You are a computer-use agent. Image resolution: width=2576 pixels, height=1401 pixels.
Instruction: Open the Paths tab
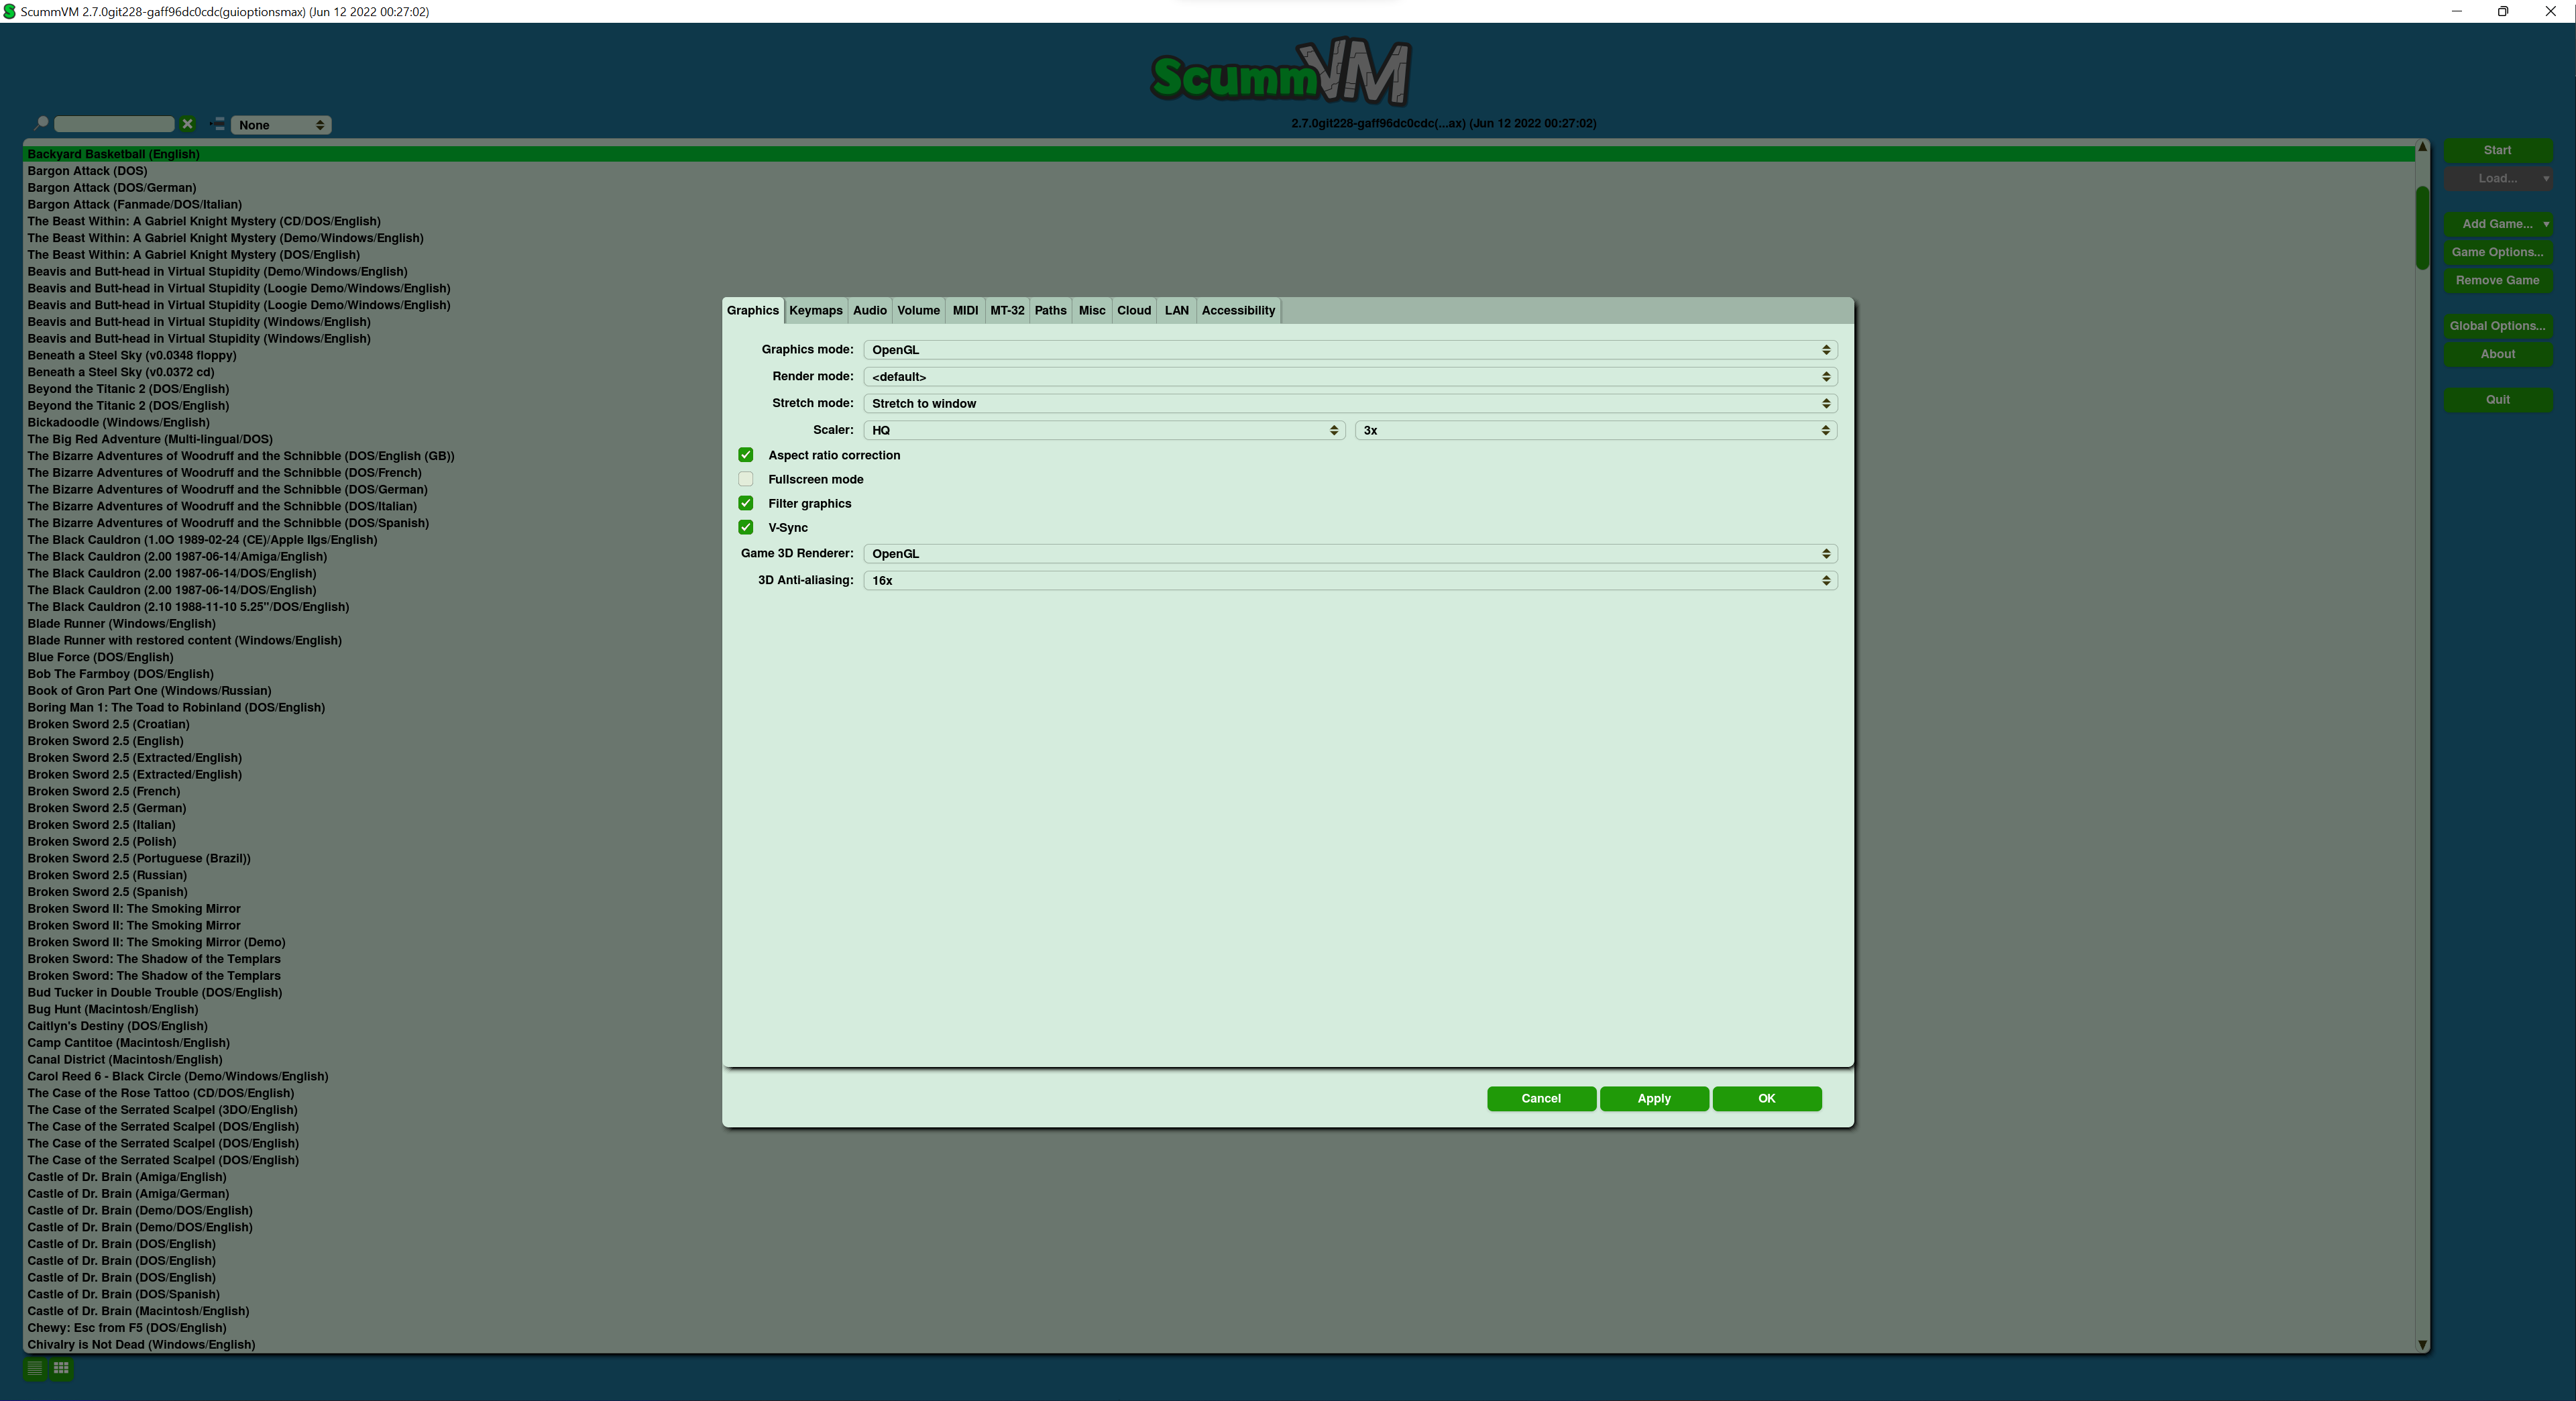click(x=1050, y=310)
